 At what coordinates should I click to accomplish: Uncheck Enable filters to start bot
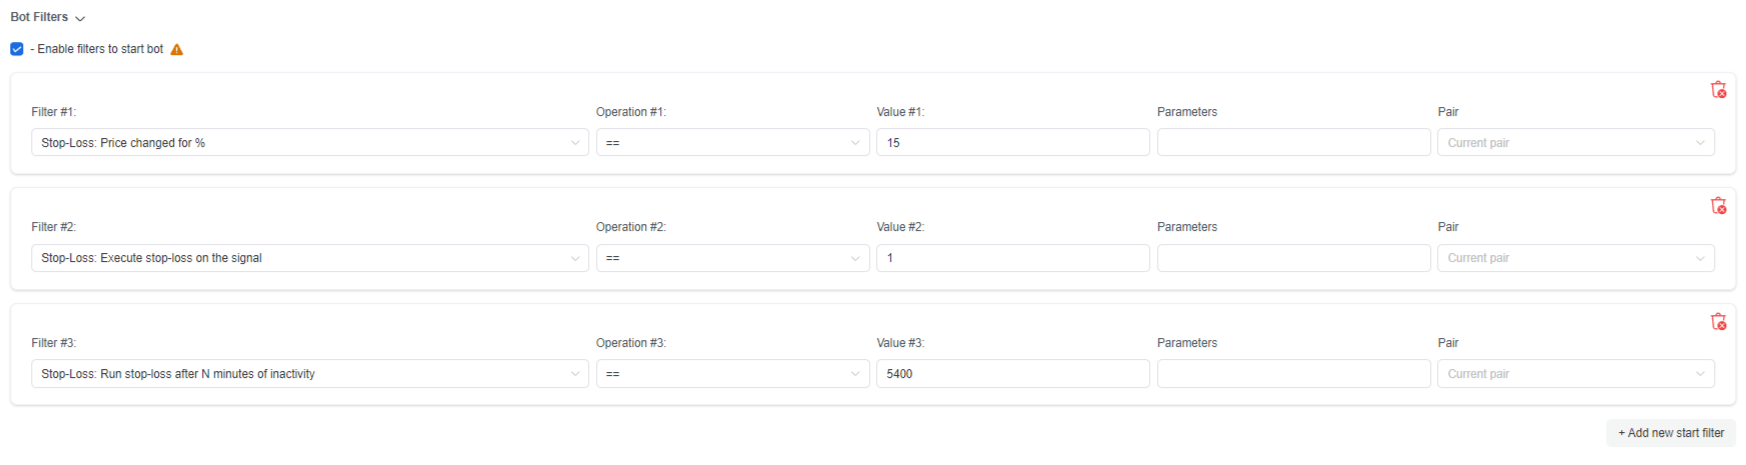pos(17,49)
